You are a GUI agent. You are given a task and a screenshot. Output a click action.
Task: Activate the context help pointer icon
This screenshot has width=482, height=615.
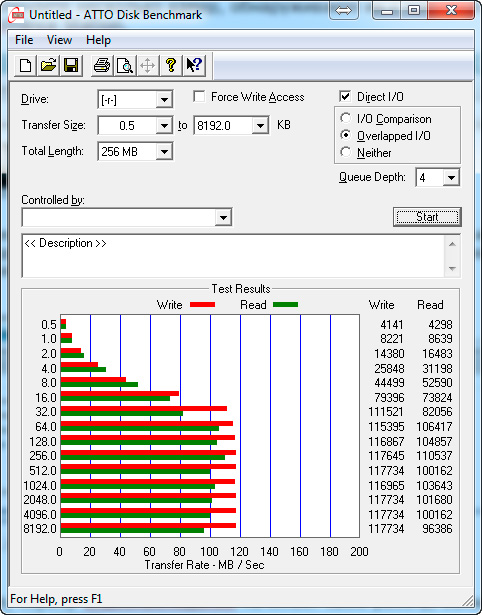193,65
